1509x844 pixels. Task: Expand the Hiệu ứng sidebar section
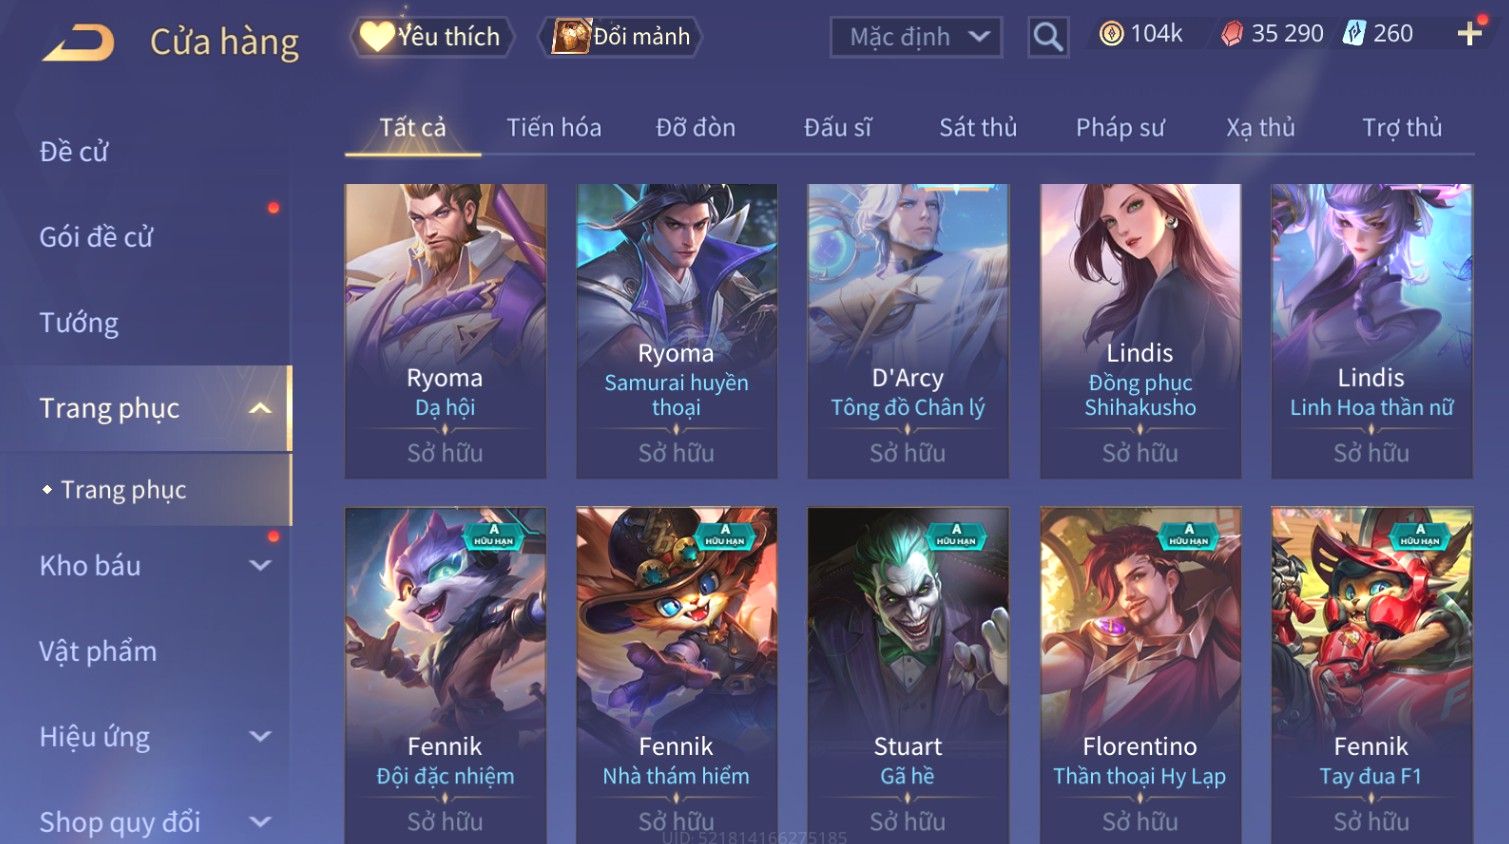260,737
